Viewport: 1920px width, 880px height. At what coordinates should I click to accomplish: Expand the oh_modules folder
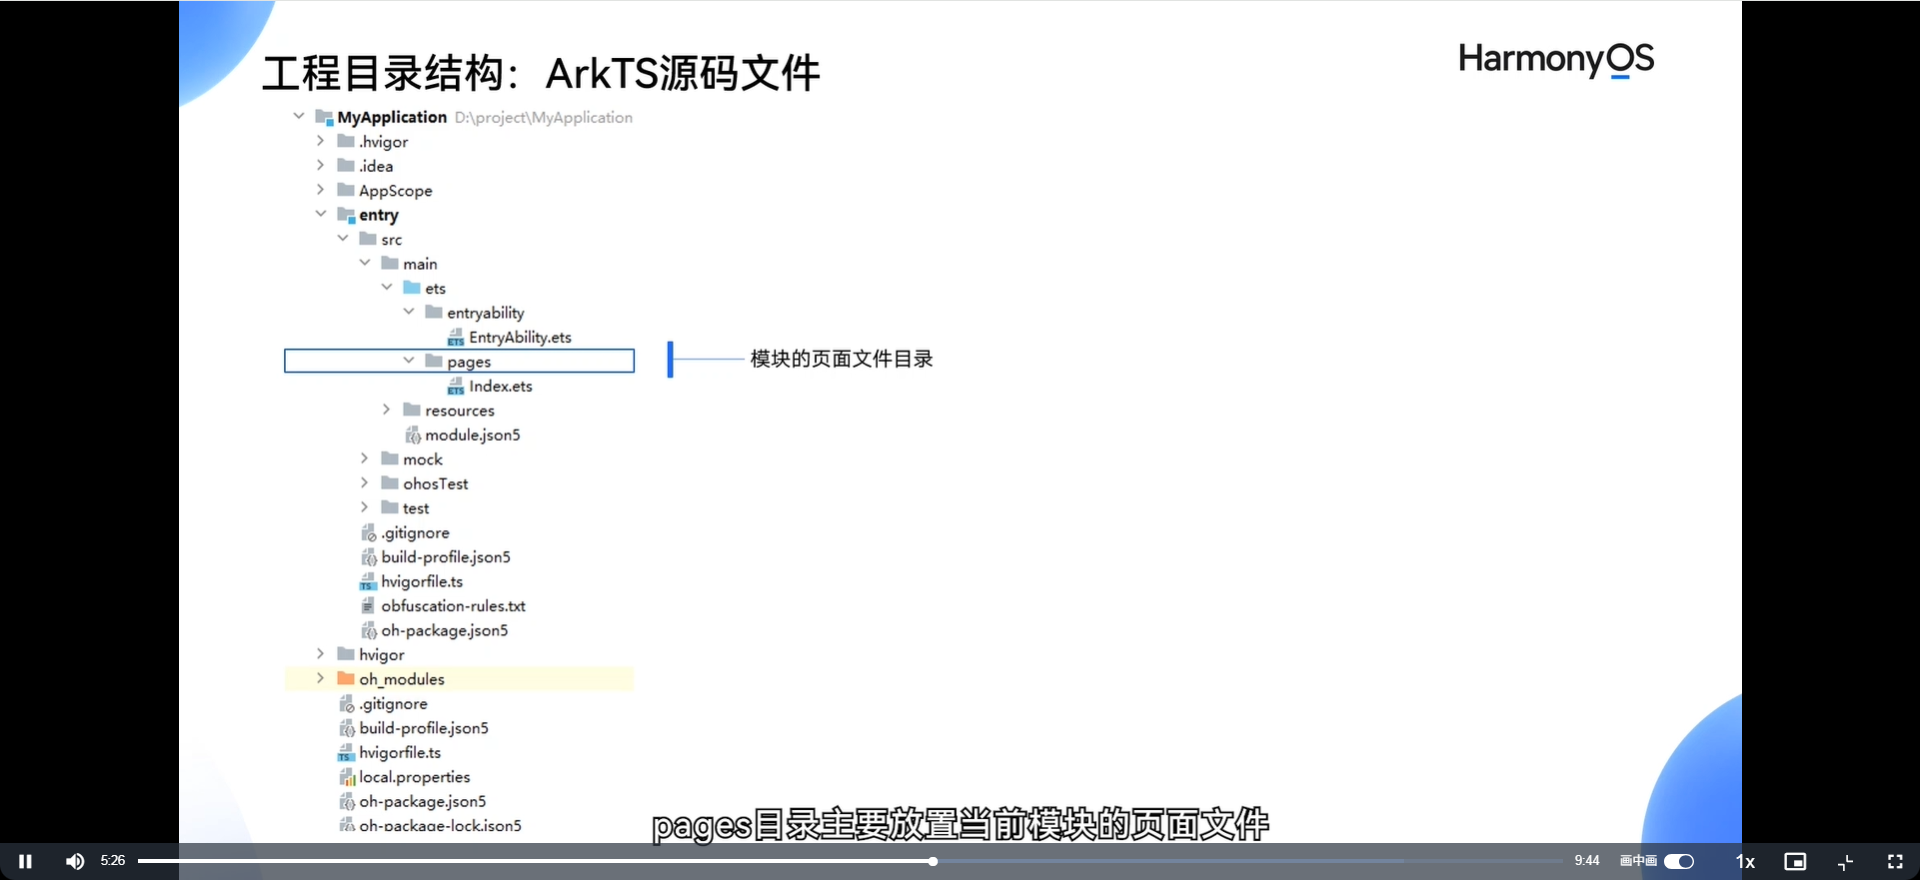tap(320, 678)
